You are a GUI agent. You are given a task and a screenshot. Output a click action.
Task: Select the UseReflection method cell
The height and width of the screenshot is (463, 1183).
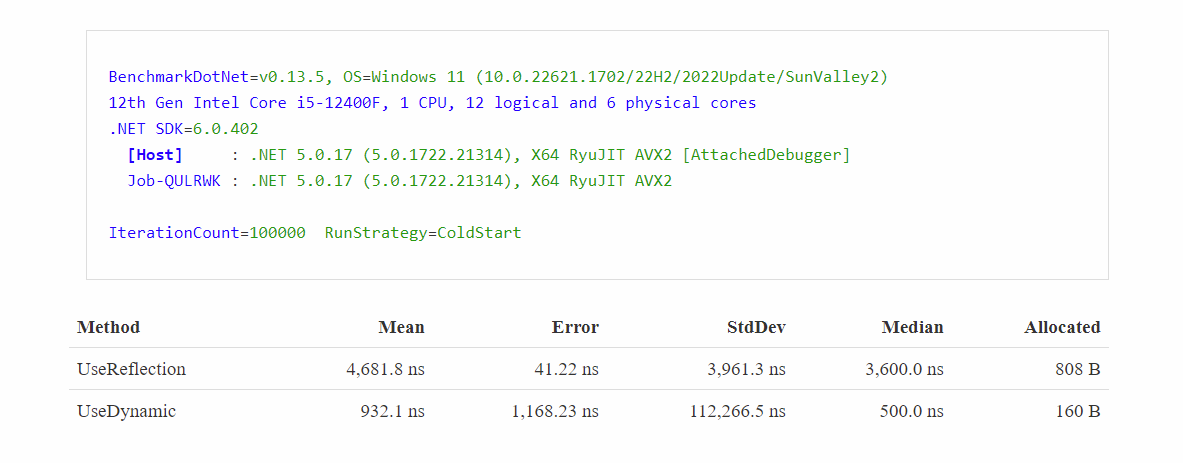coord(131,369)
